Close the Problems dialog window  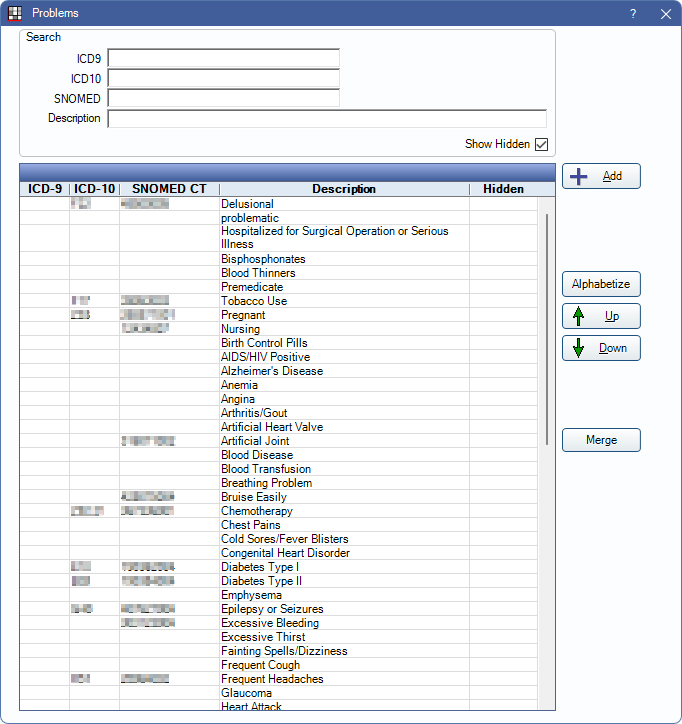coord(666,14)
